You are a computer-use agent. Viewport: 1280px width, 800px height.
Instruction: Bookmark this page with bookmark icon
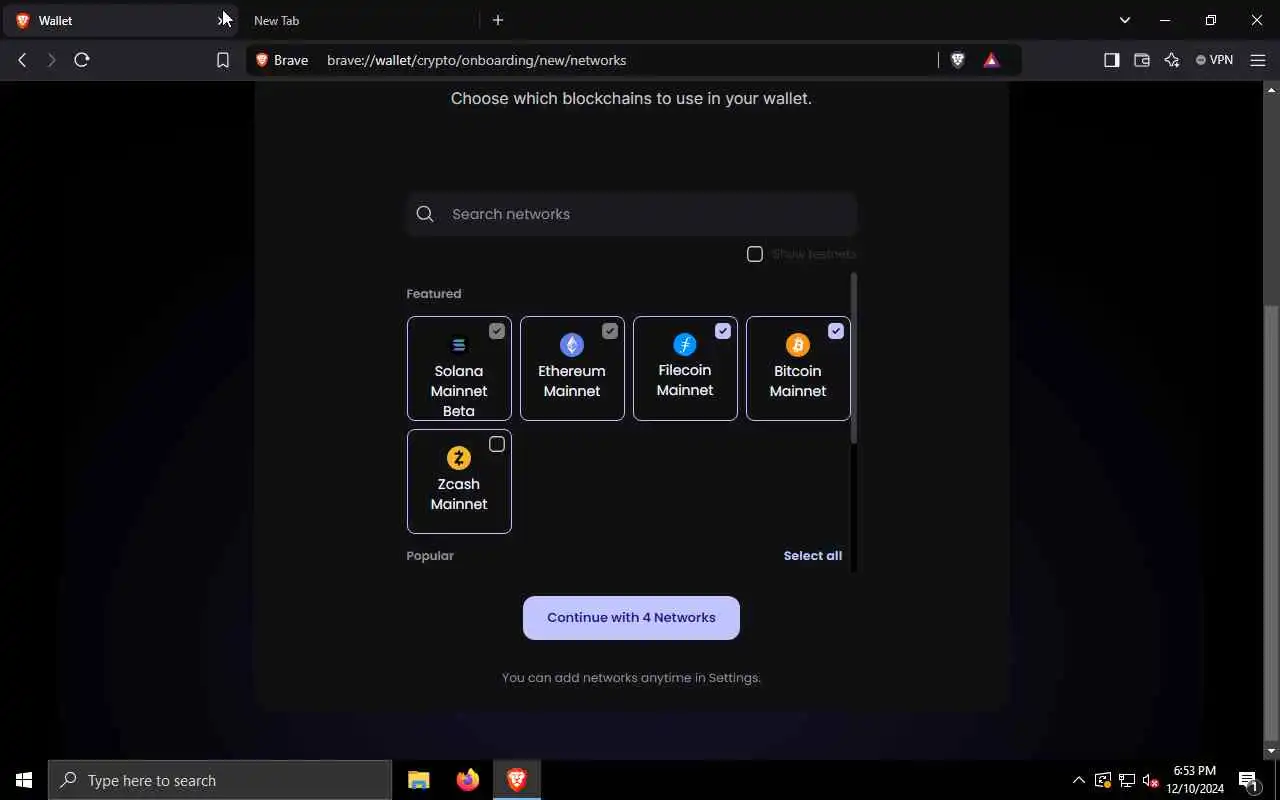pyautogui.click(x=223, y=60)
